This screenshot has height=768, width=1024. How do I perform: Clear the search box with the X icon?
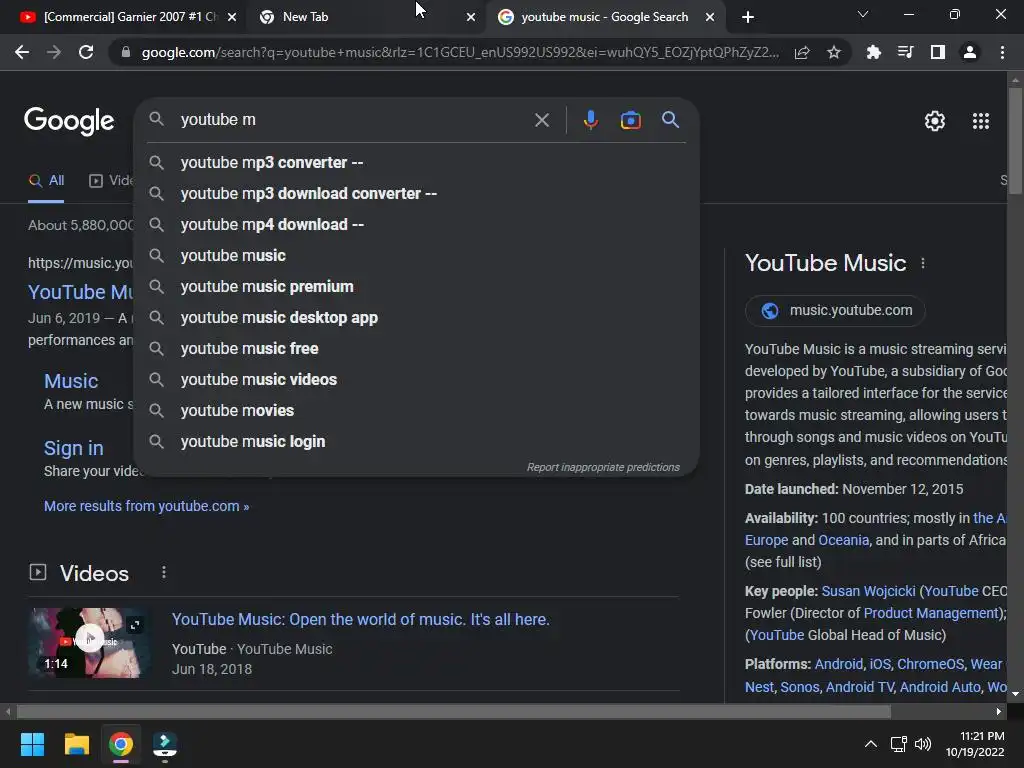pos(541,120)
